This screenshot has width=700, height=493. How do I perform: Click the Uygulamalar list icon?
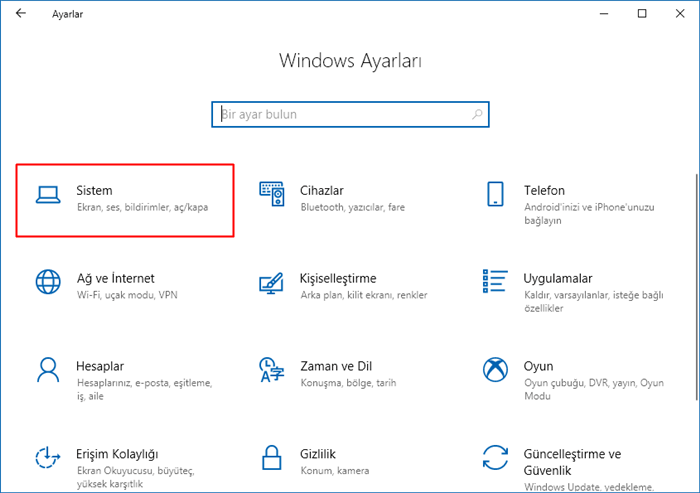pos(495,281)
